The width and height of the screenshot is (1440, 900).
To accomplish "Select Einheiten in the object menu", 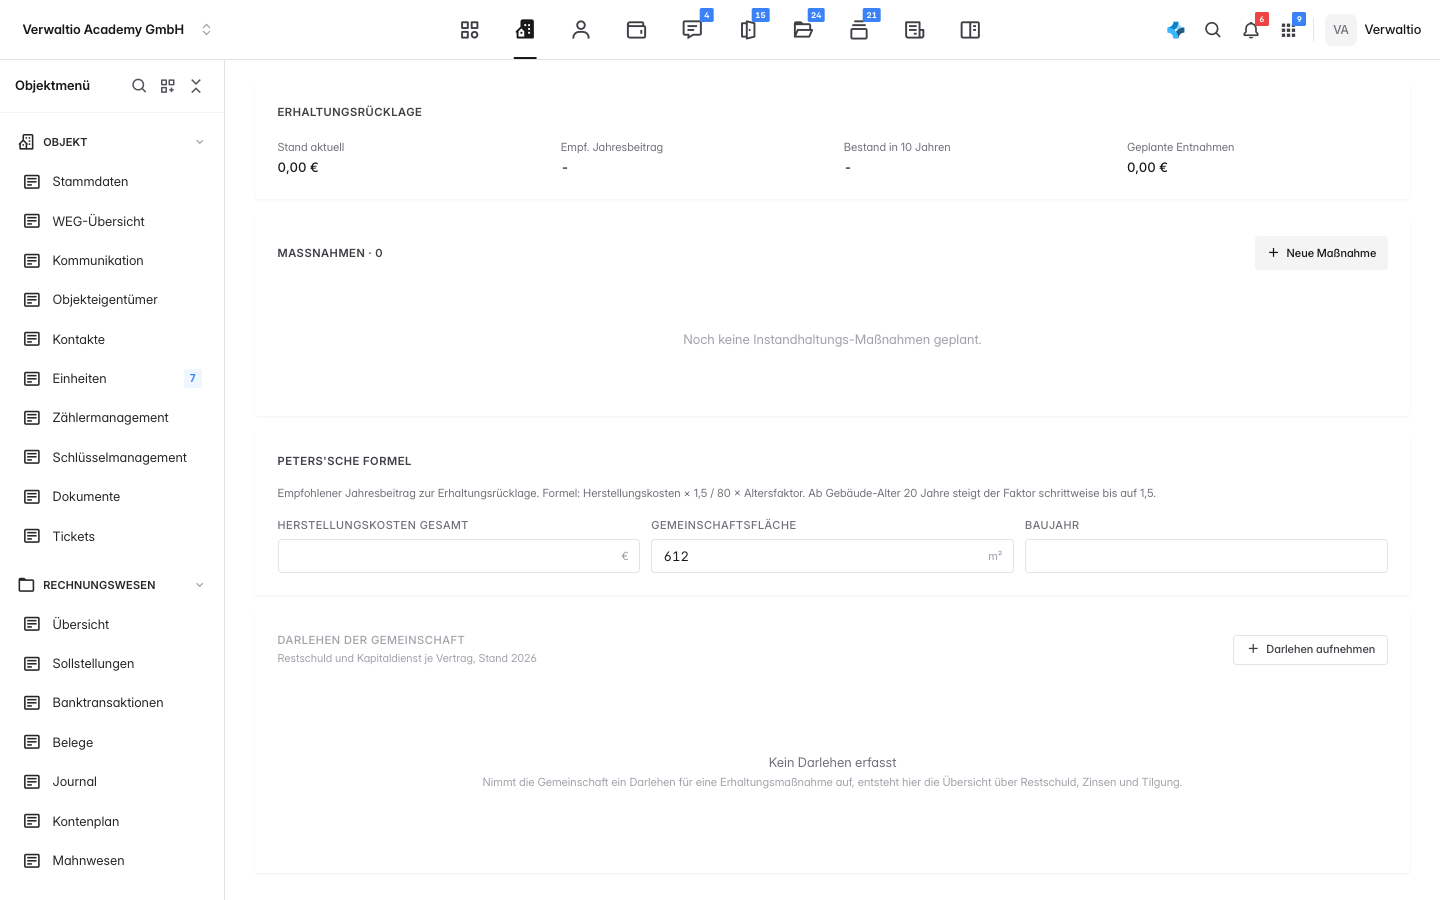I will [x=112, y=378].
